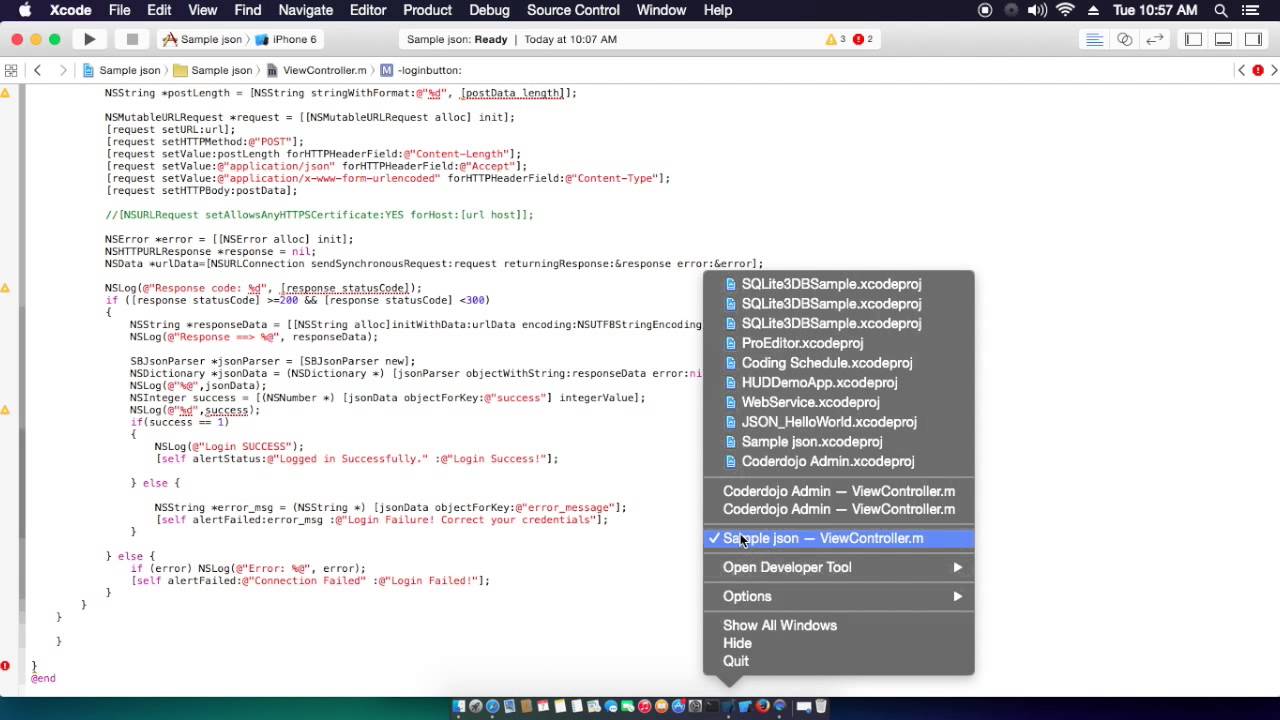
Task: Open Trash in the Dock
Action: (821, 707)
